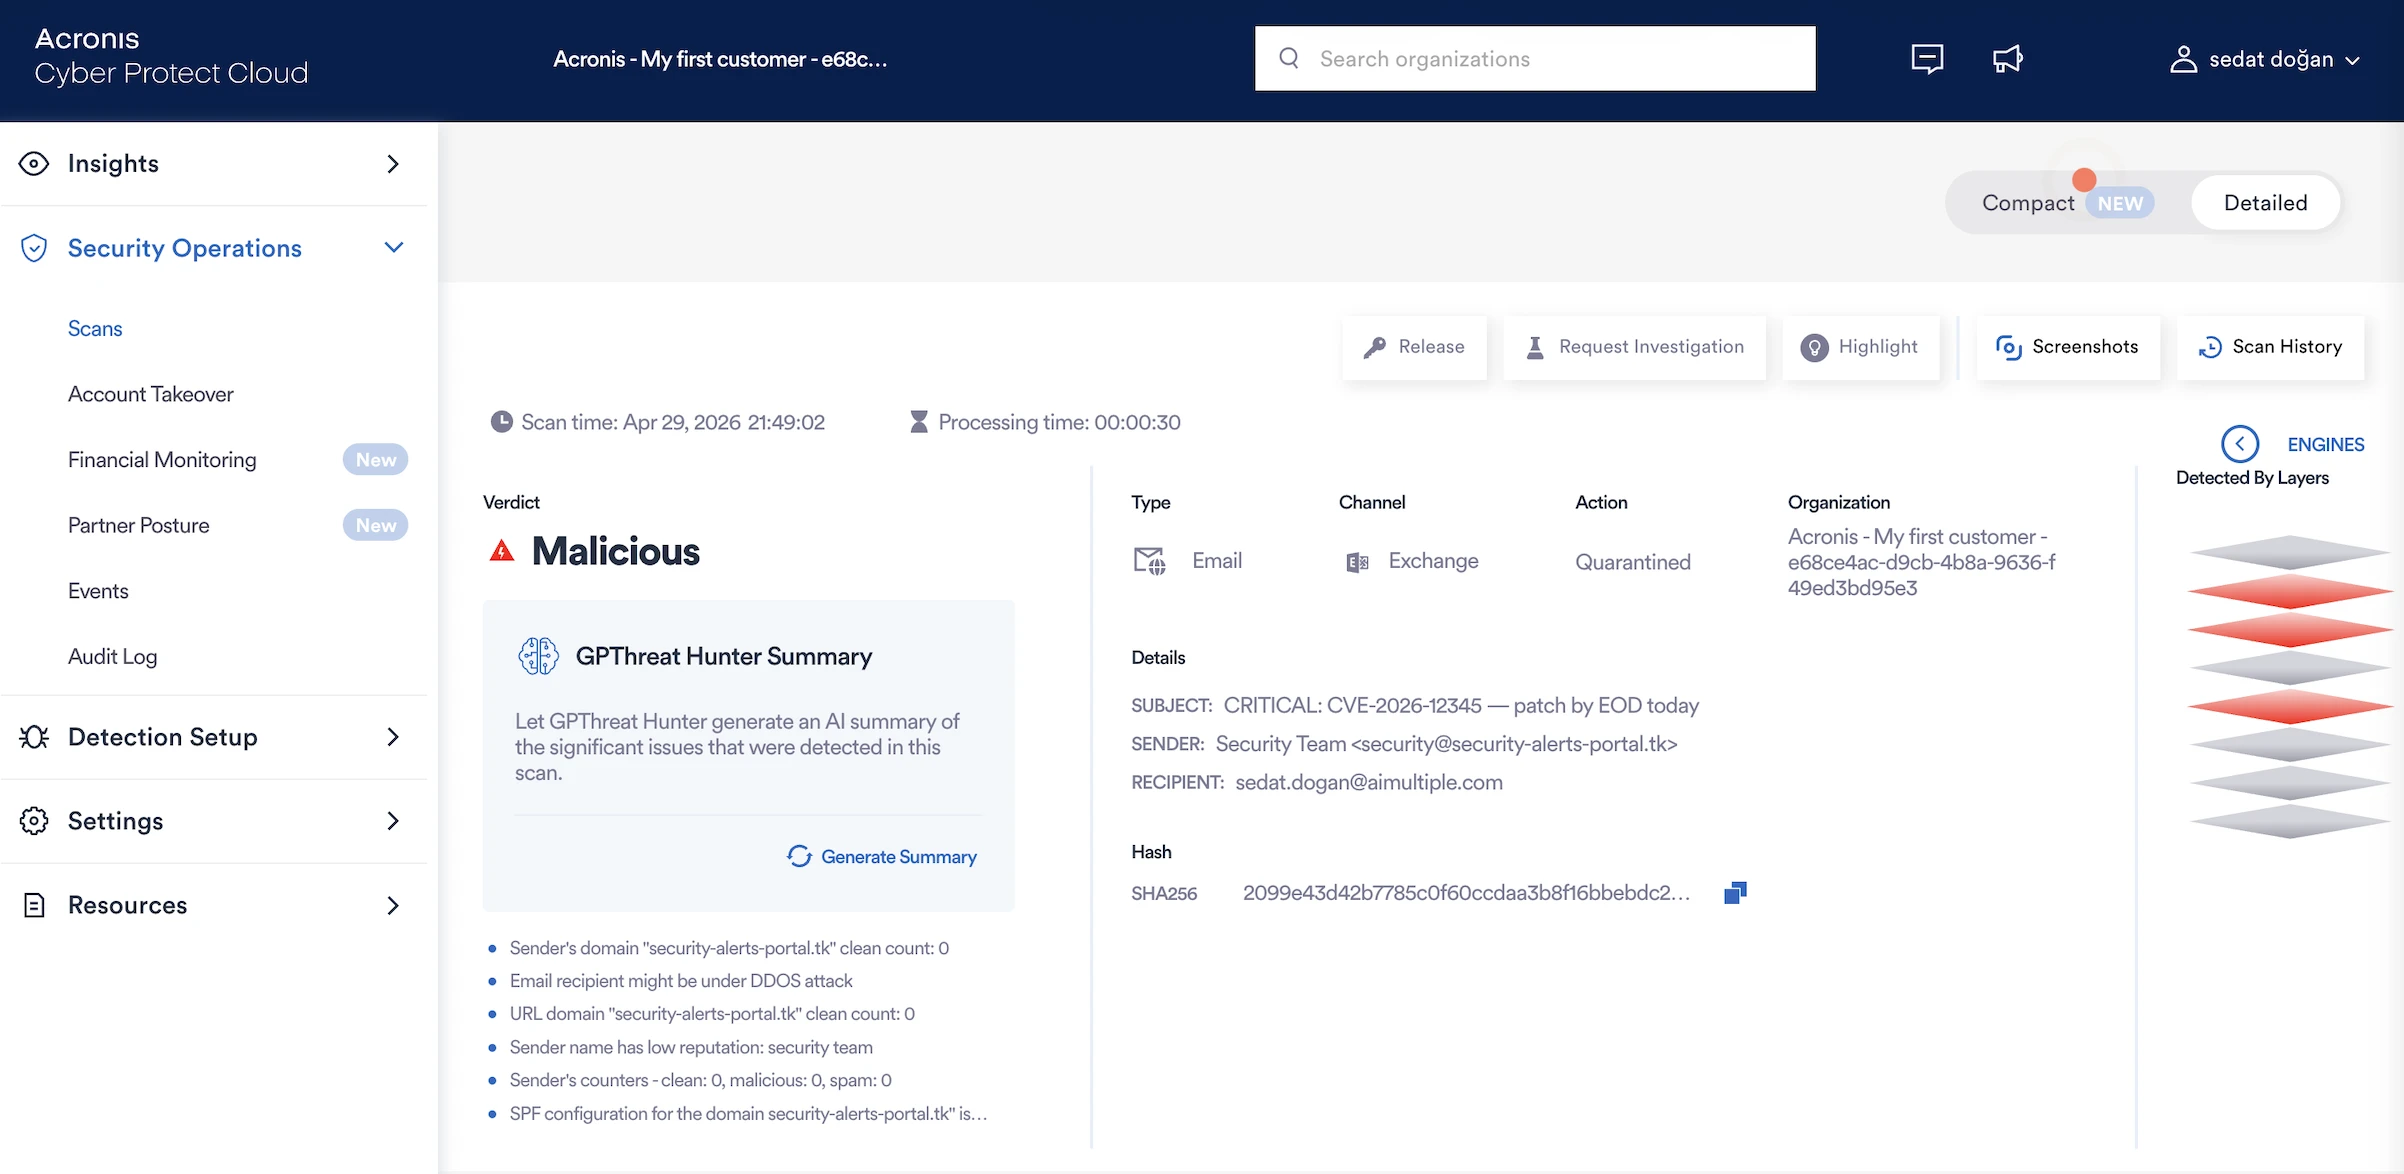Click the GPThreat Hunter brain icon

click(x=538, y=656)
